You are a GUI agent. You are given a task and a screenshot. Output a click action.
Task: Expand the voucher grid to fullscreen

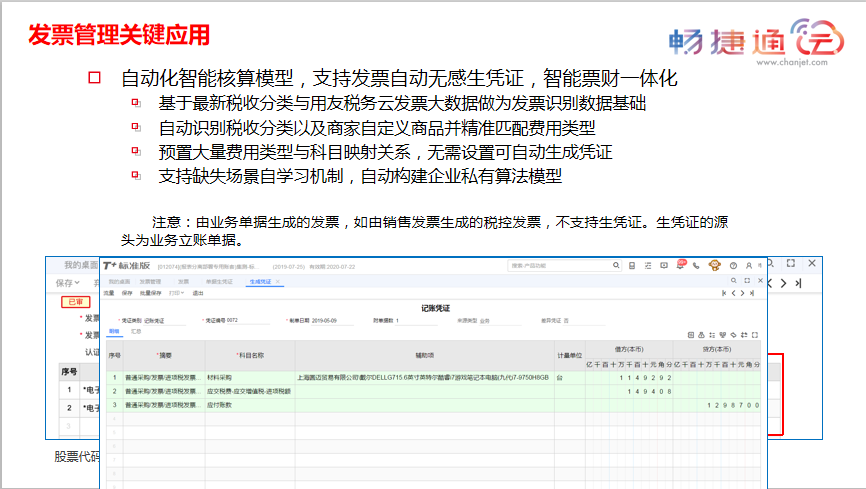click(x=754, y=335)
